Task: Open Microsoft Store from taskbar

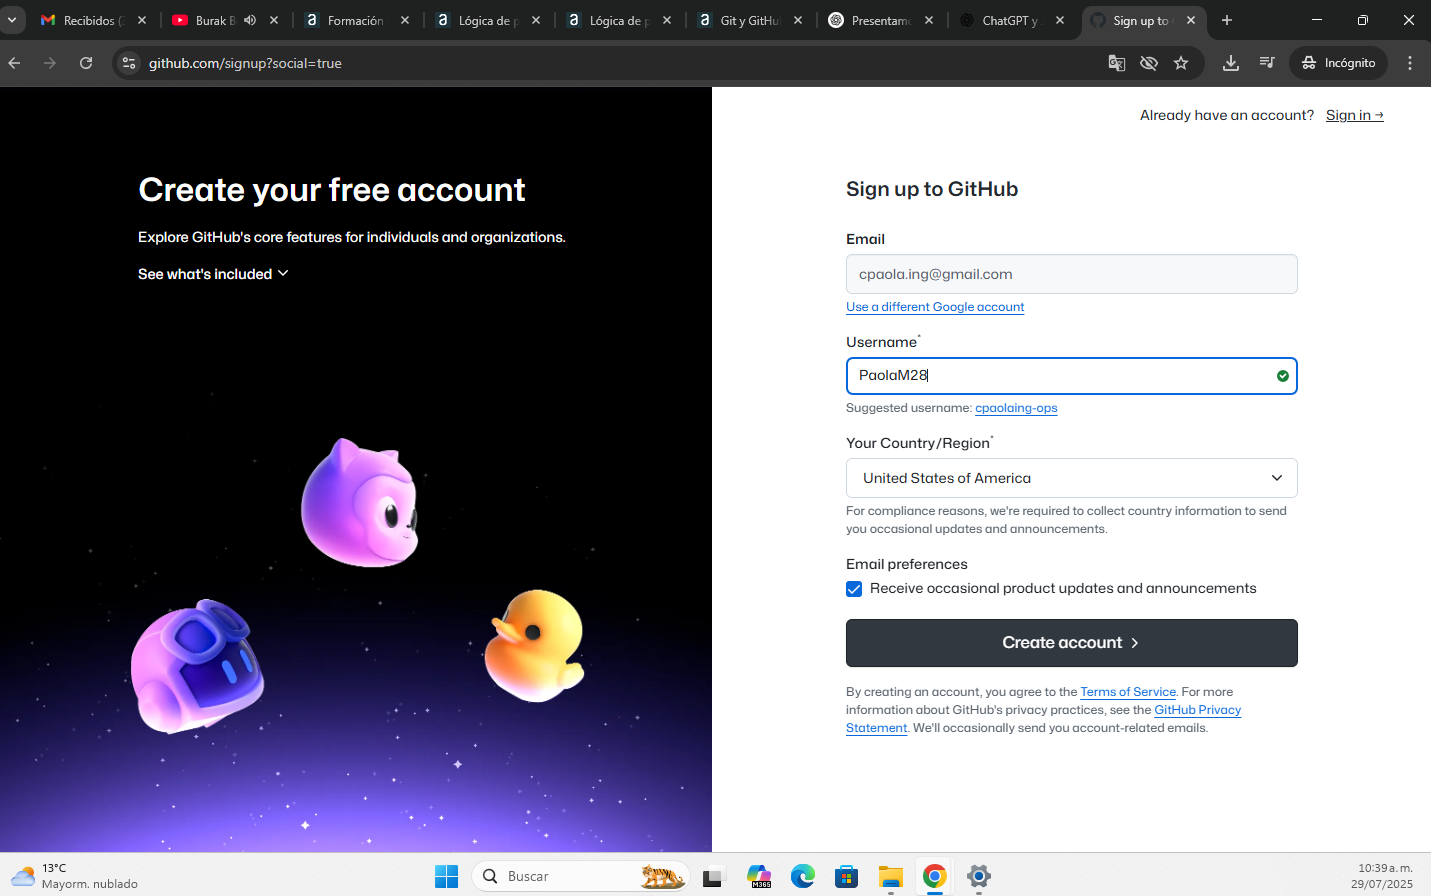Action: coord(847,877)
